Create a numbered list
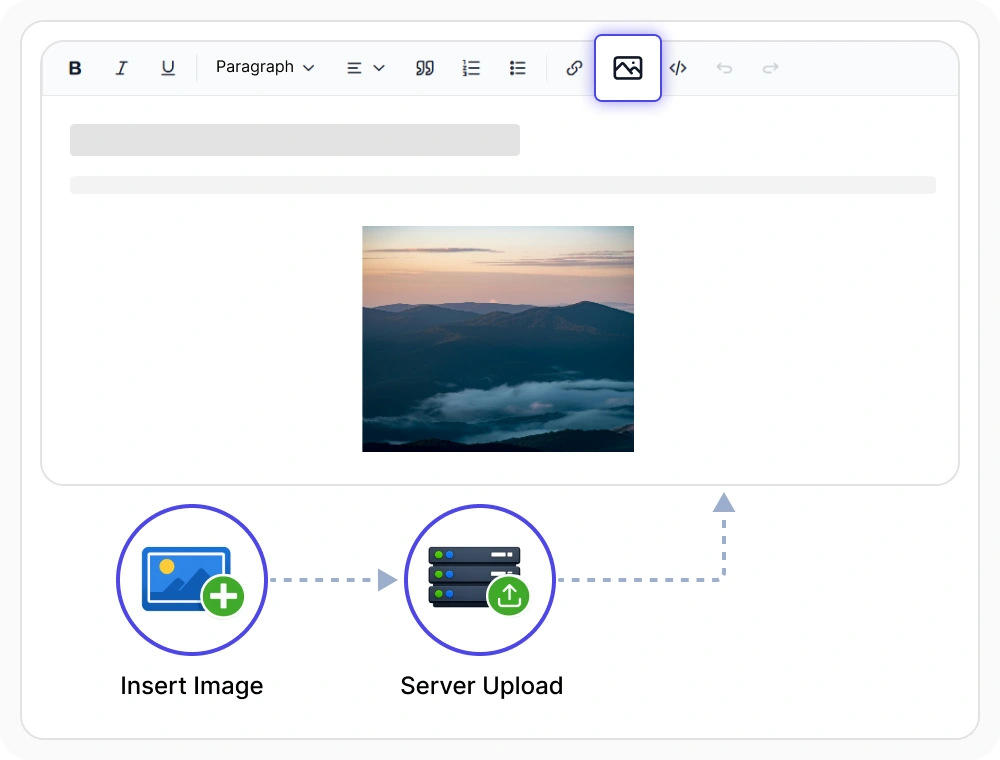The image size is (1000, 760). [471, 68]
